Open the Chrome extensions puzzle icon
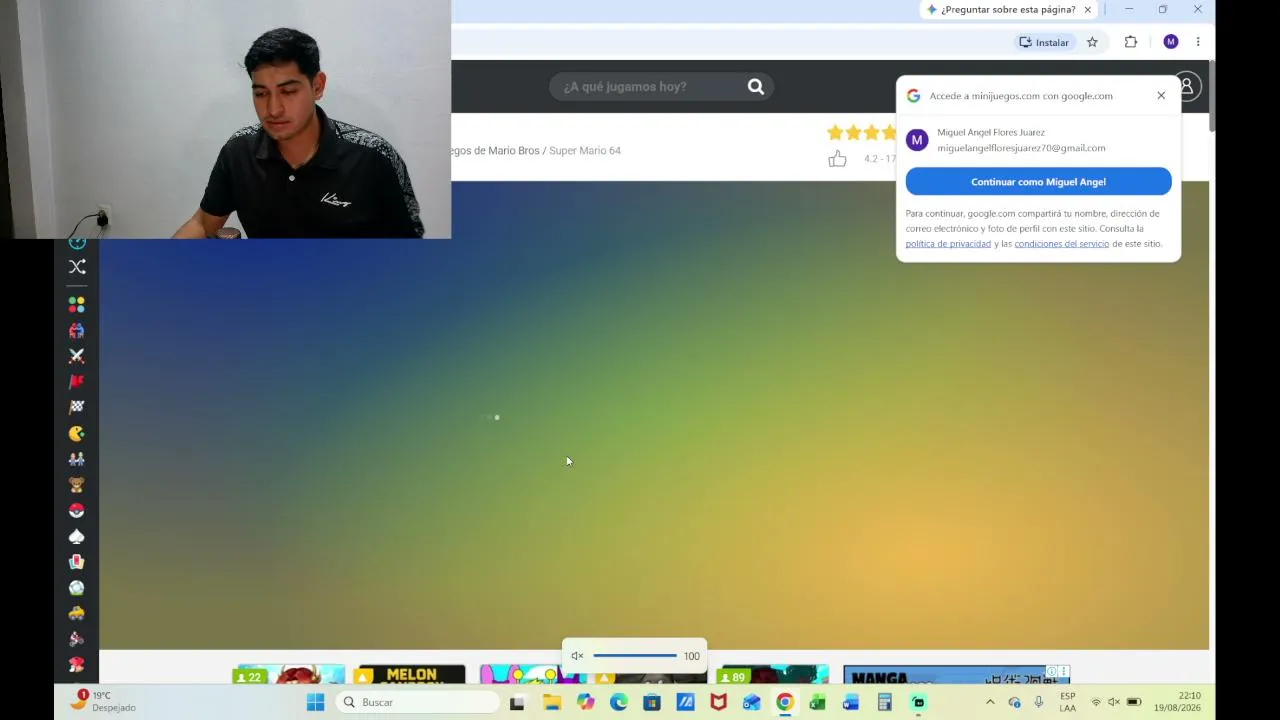 [x=1131, y=42]
